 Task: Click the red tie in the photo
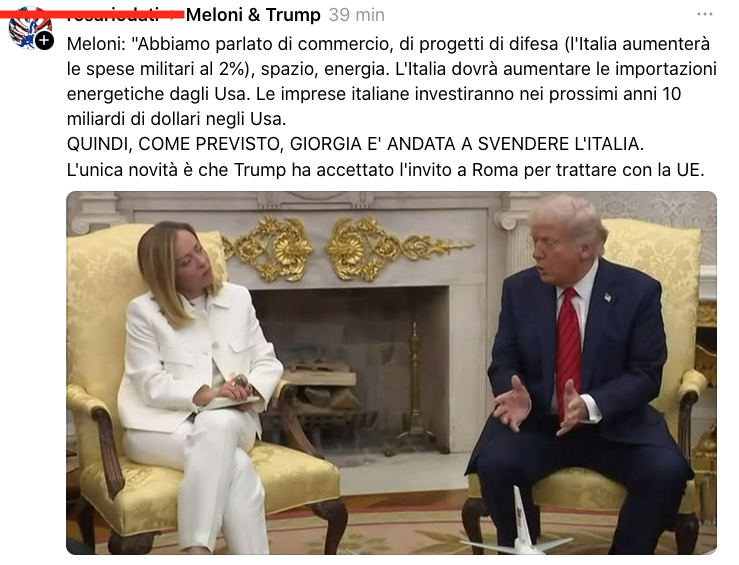(568, 351)
